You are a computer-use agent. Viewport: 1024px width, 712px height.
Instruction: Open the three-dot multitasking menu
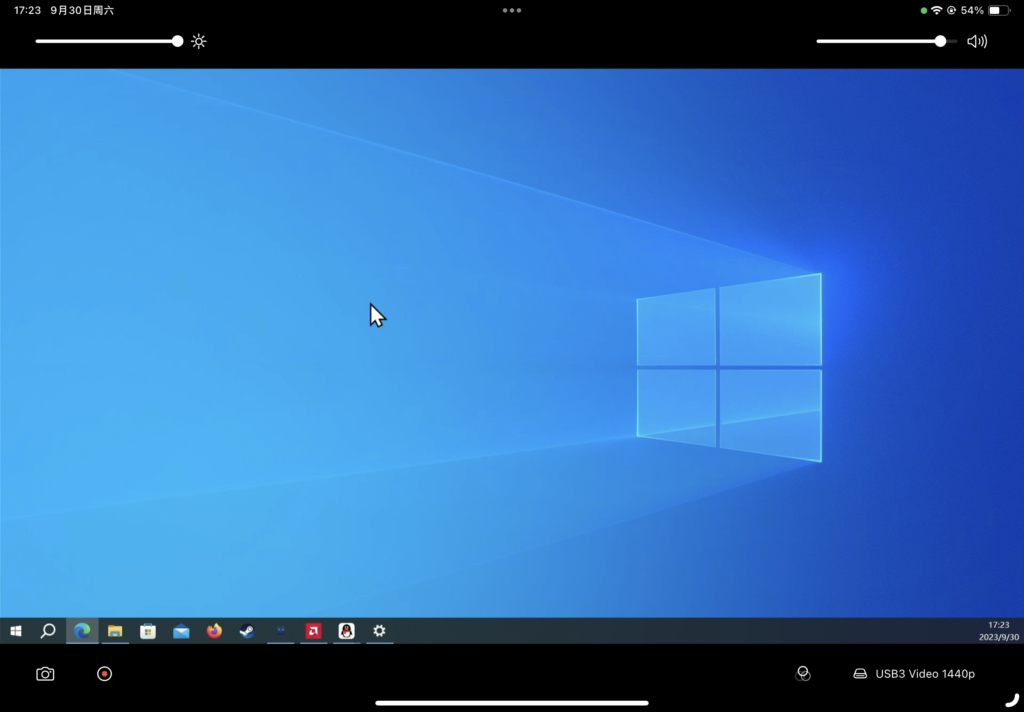(512, 10)
